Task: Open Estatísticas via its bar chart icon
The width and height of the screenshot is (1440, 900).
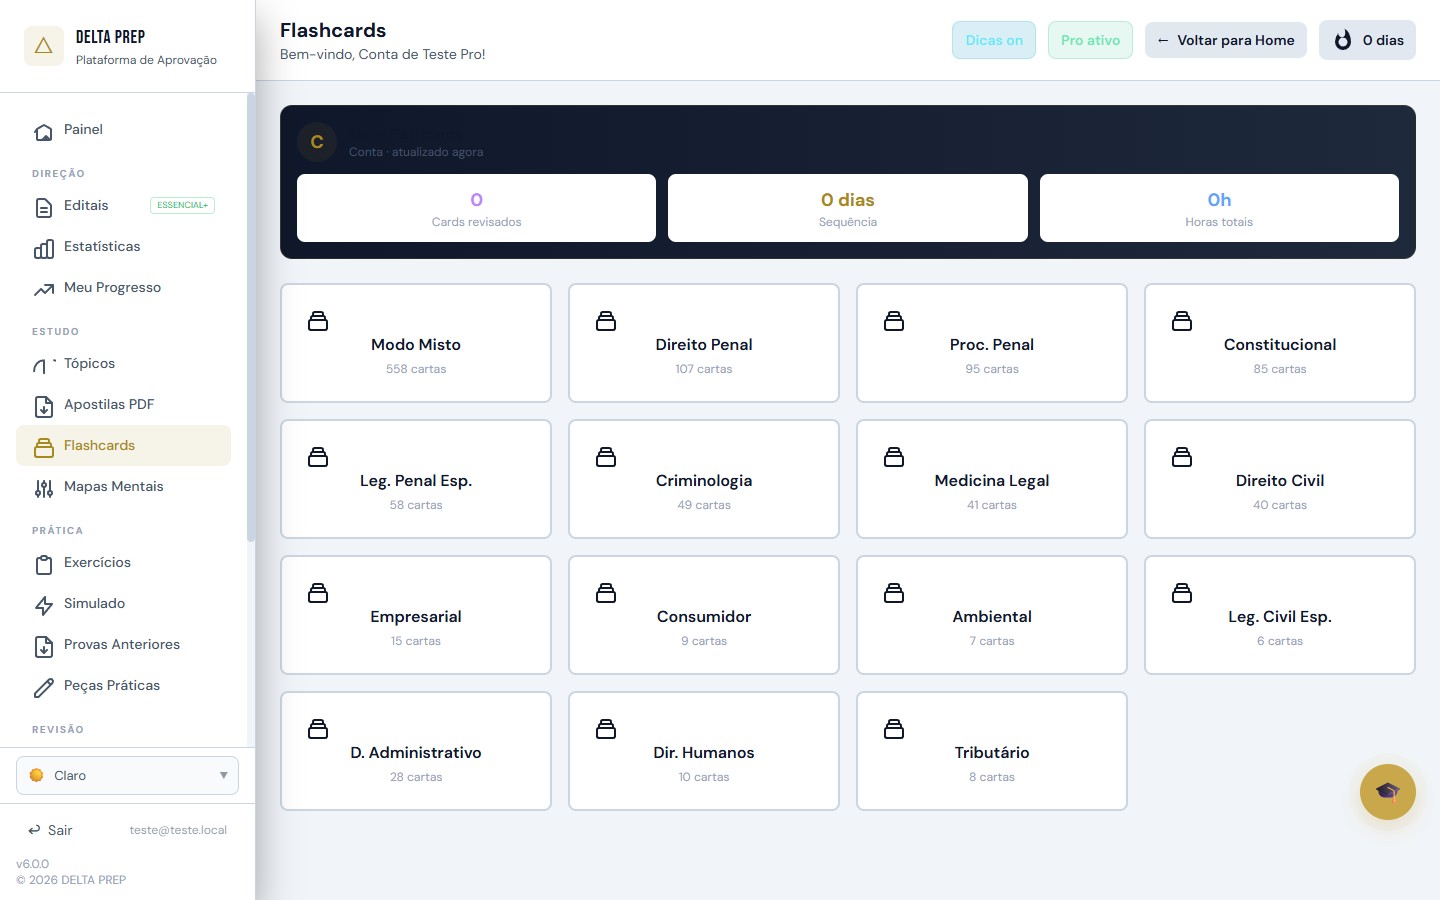Action: pyautogui.click(x=44, y=248)
